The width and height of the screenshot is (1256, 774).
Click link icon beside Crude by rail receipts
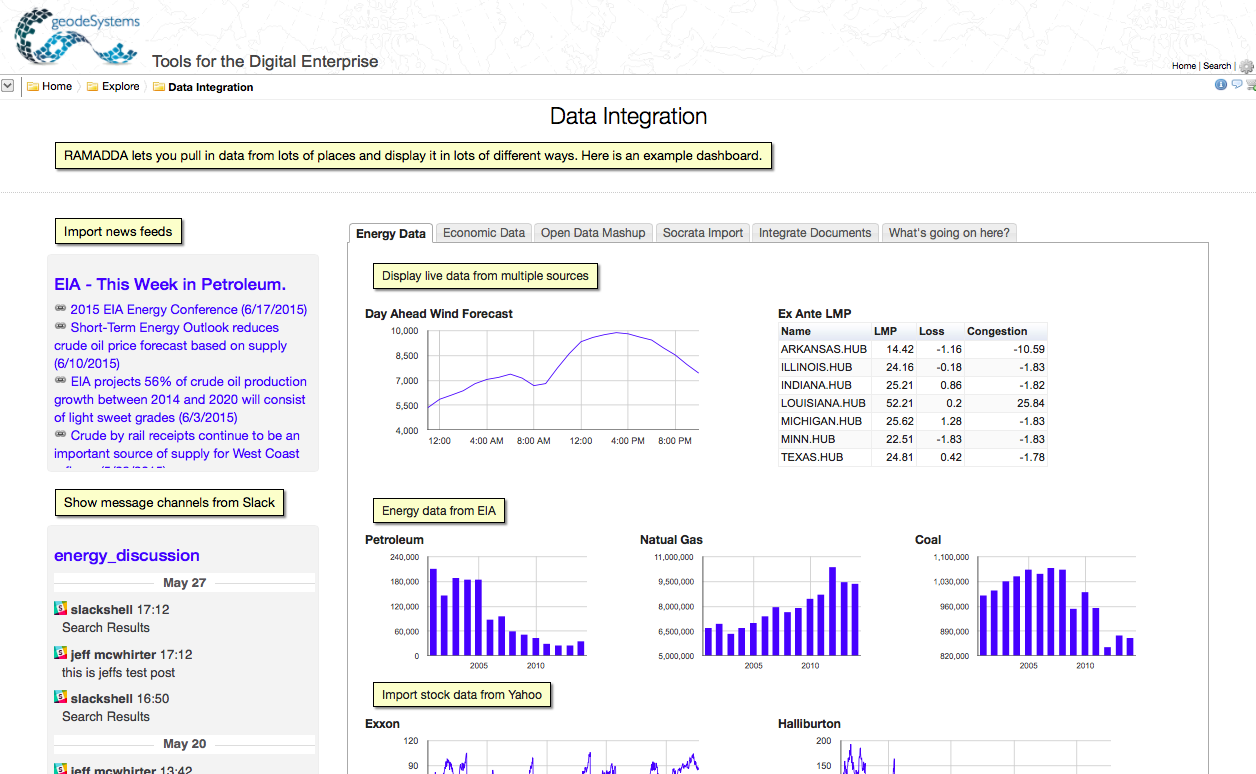pos(60,436)
